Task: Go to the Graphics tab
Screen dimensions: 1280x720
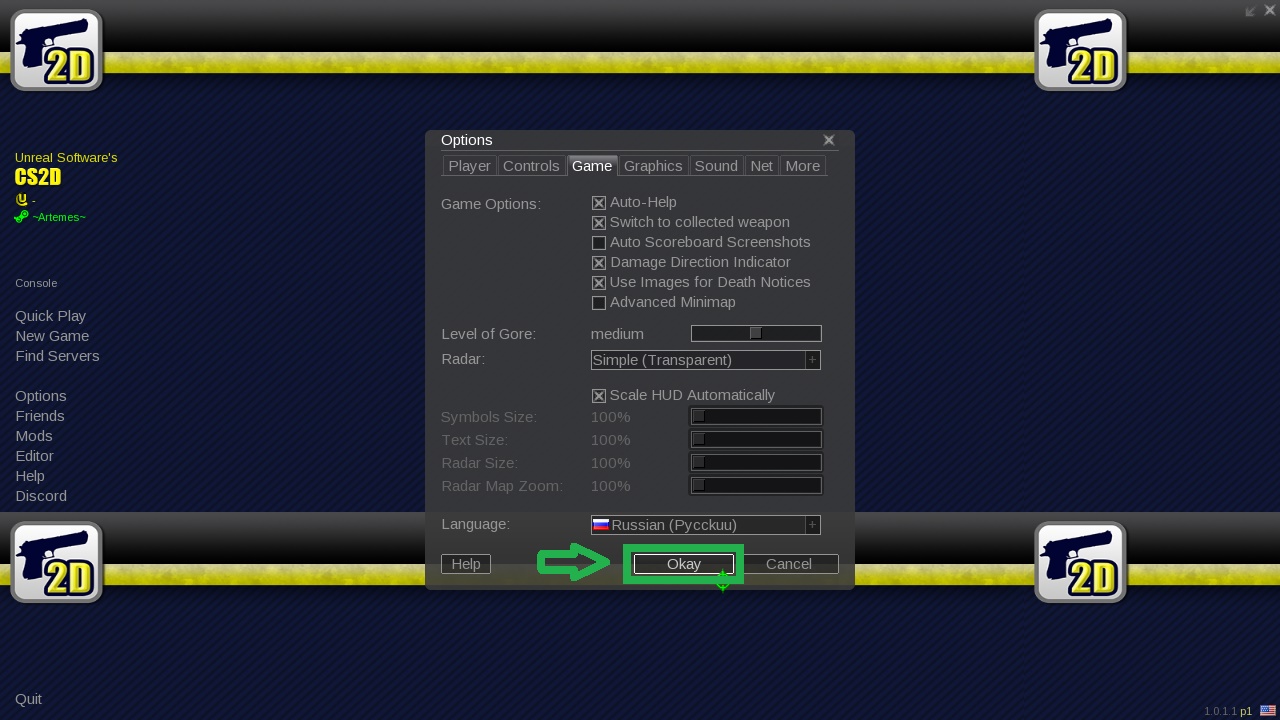Action: point(653,166)
